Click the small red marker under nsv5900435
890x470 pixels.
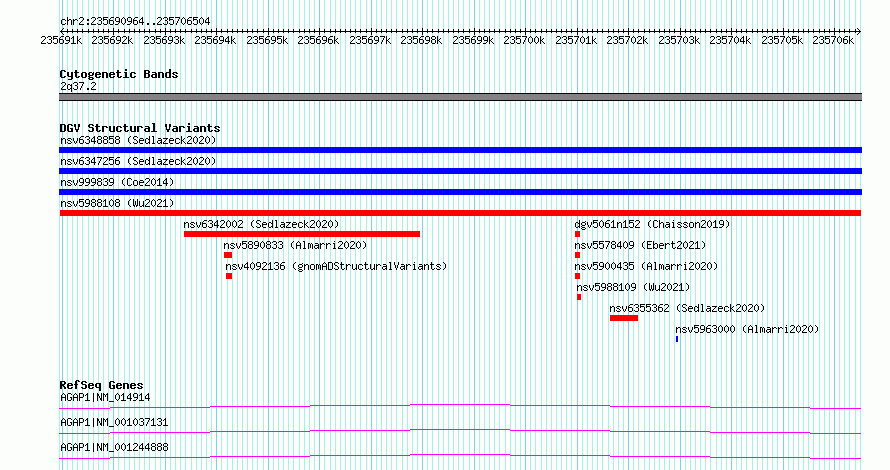[x=577, y=276]
